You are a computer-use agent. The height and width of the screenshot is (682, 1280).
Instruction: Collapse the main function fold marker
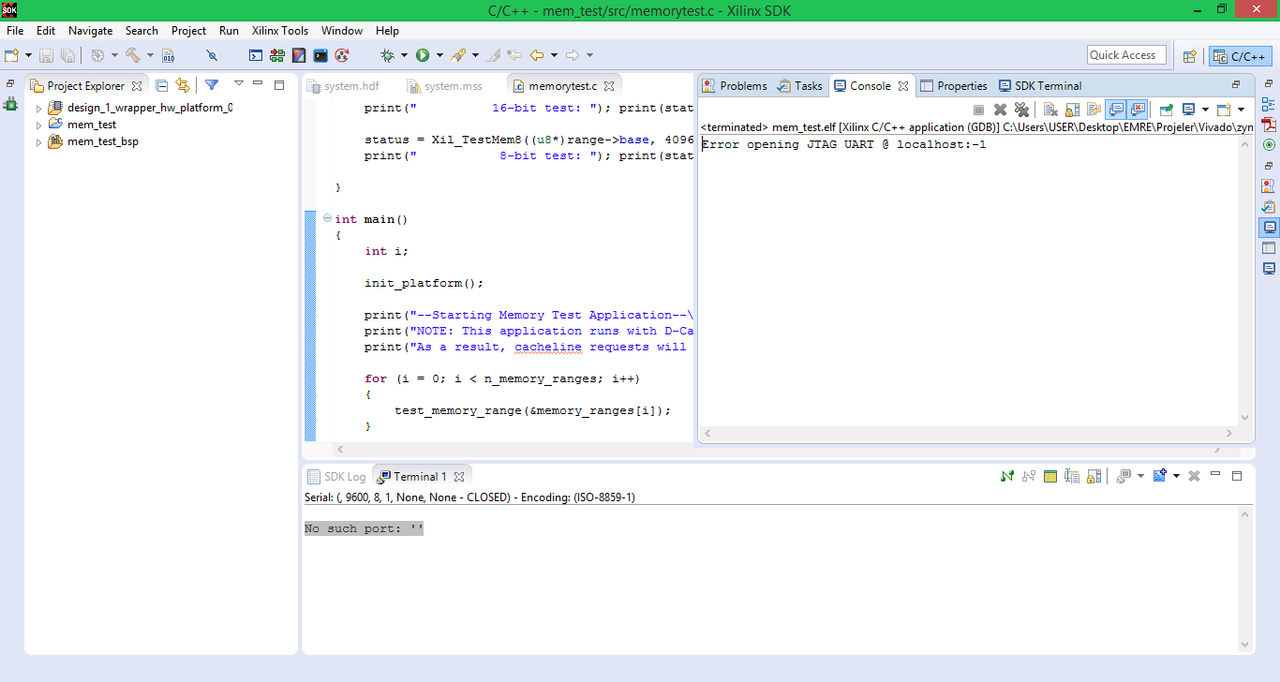point(327,218)
